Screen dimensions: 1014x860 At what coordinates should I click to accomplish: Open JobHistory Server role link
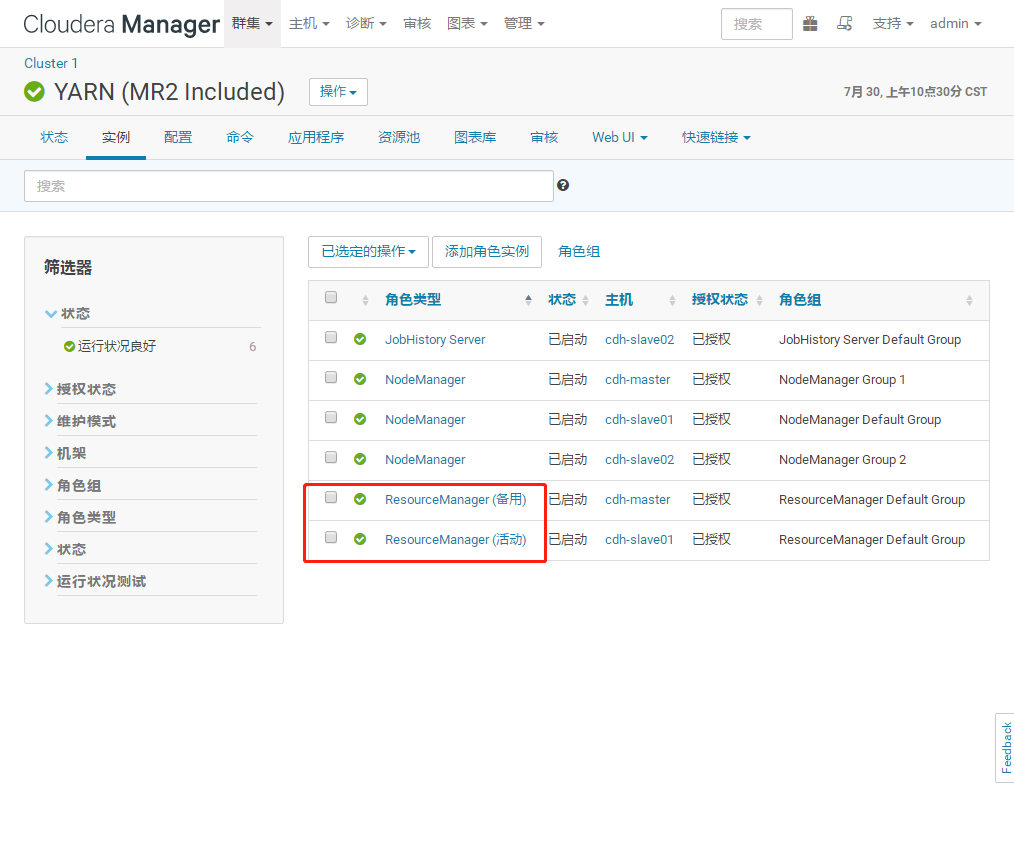[x=435, y=339]
